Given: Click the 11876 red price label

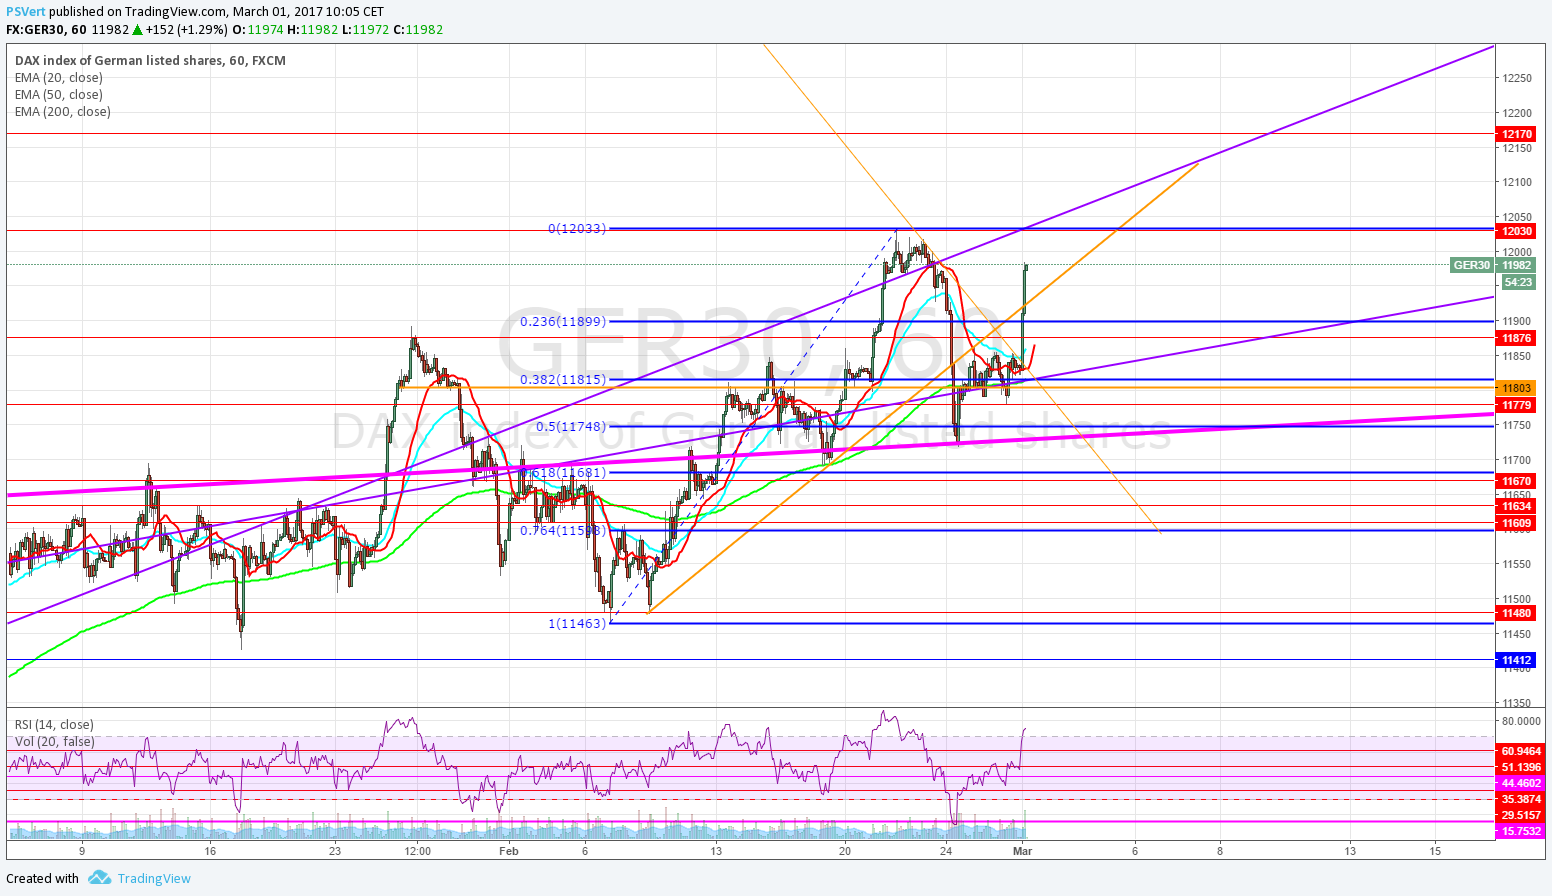Looking at the screenshot, I should 1516,338.
